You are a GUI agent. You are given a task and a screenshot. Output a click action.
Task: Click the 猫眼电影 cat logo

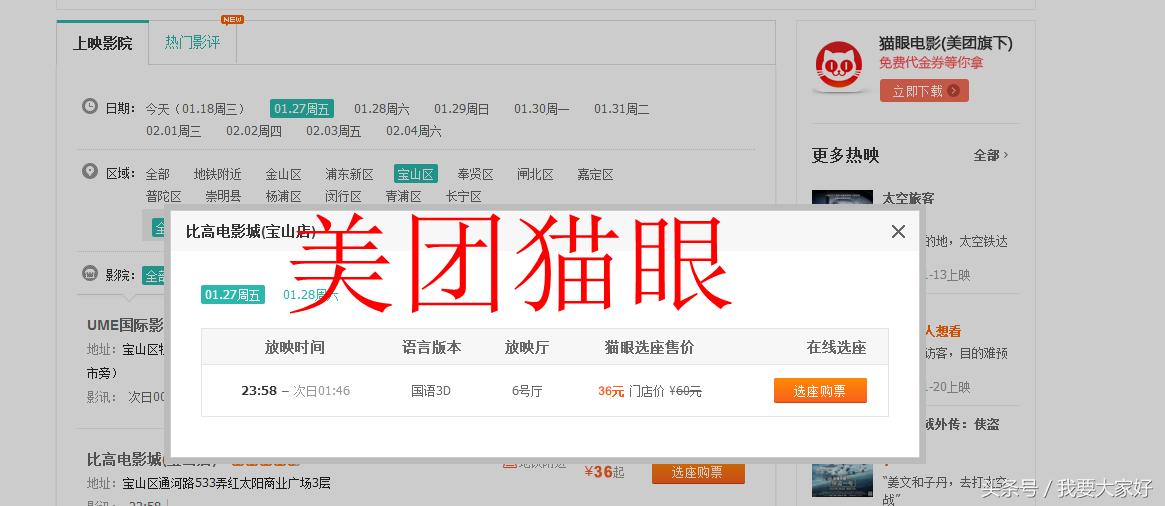pos(840,67)
